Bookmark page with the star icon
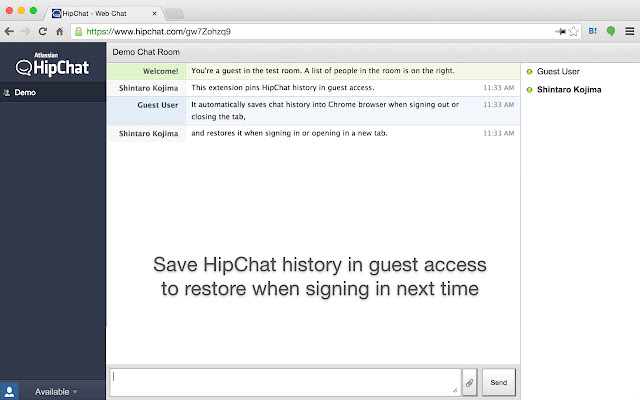Screen dimensions: 640x400 (x=573, y=31)
